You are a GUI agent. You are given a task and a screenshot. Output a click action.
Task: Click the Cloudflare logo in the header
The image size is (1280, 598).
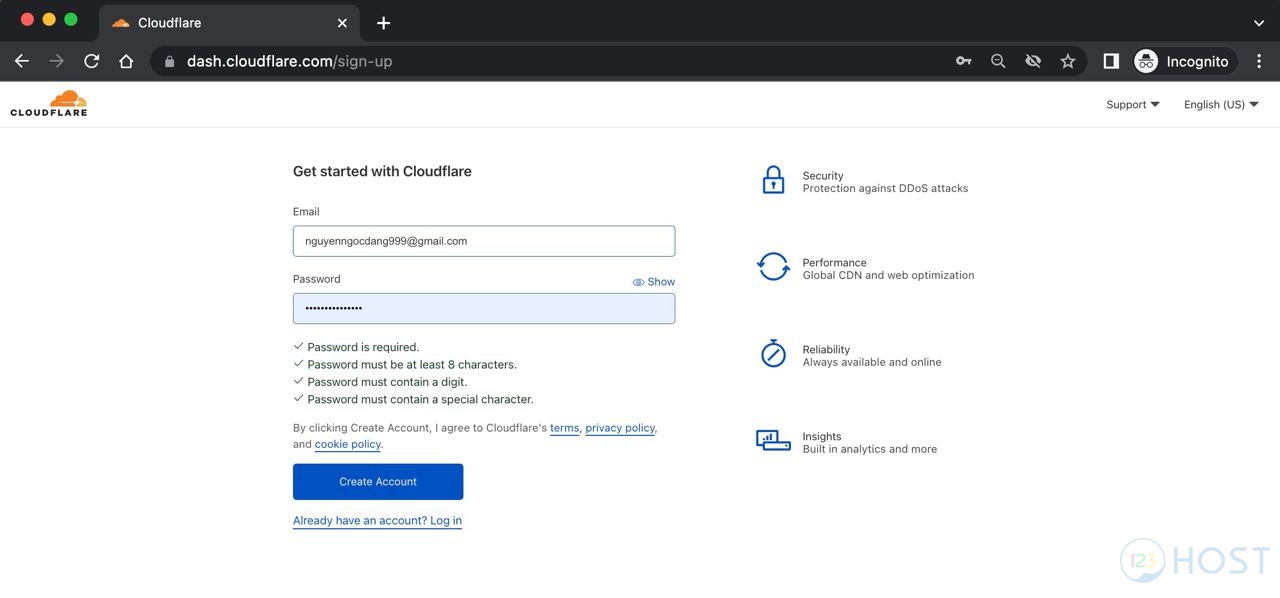[49, 103]
